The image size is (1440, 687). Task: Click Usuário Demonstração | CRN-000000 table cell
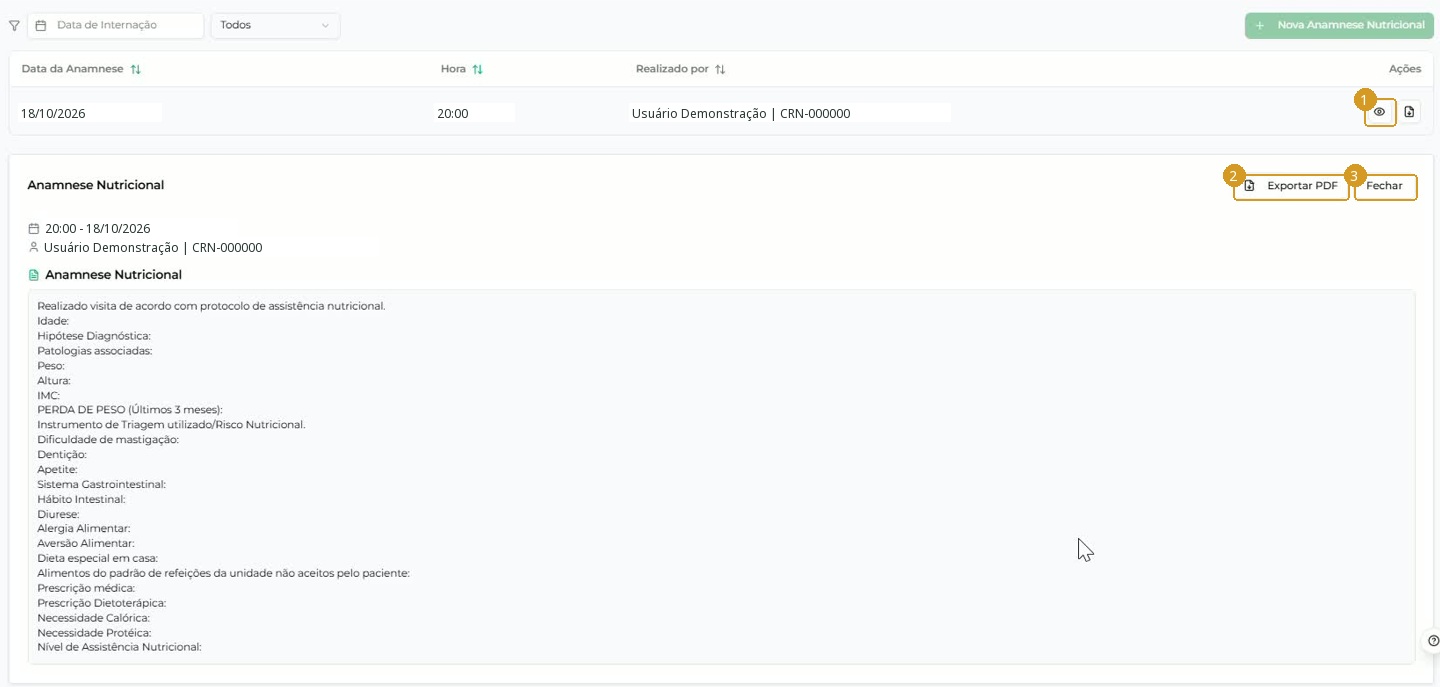pyautogui.click(x=741, y=114)
